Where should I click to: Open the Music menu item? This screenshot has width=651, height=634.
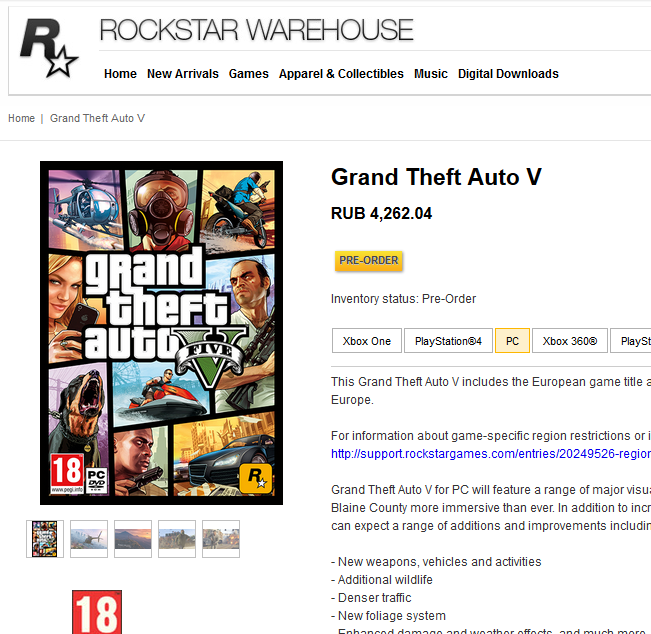pyautogui.click(x=431, y=74)
